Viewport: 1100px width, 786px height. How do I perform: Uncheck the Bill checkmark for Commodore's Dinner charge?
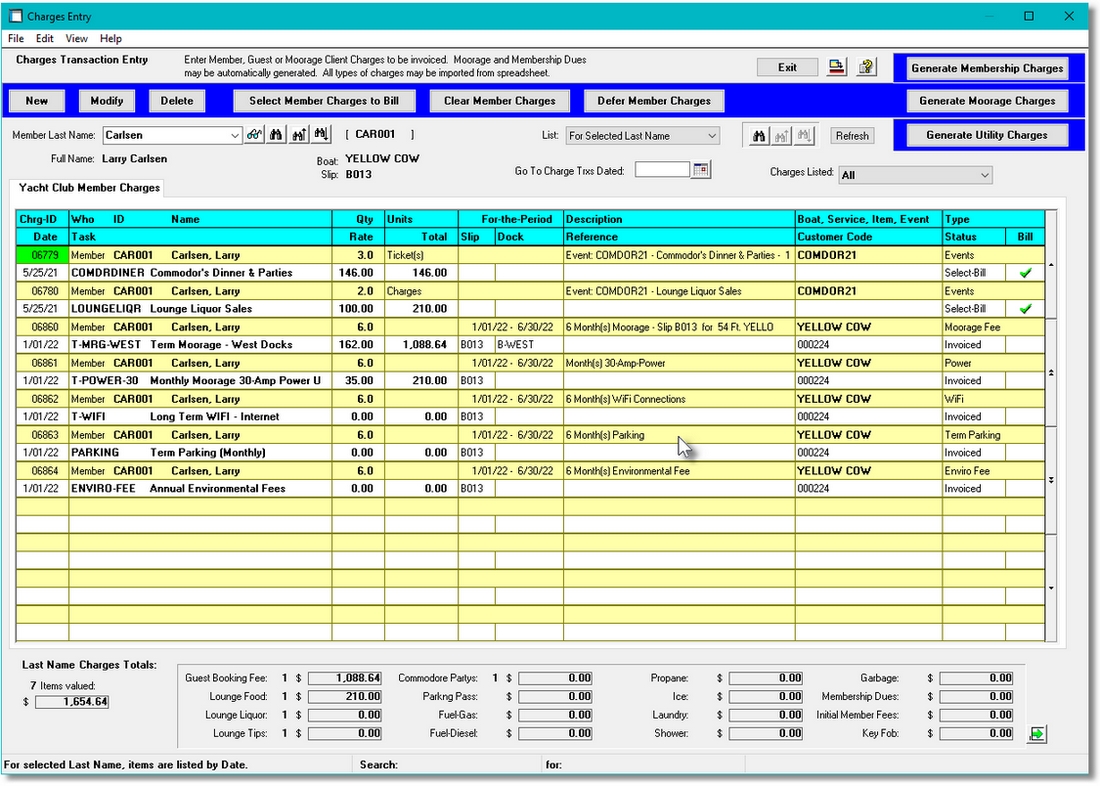click(1023, 272)
